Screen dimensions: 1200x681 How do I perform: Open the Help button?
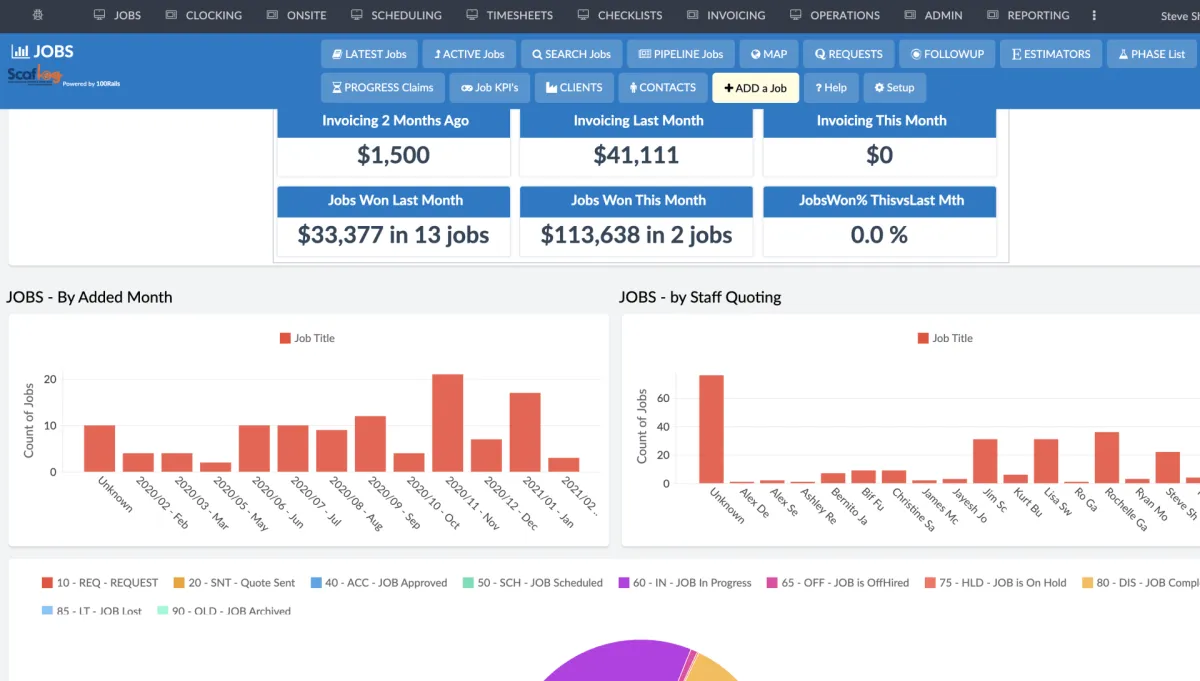point(830,88)
